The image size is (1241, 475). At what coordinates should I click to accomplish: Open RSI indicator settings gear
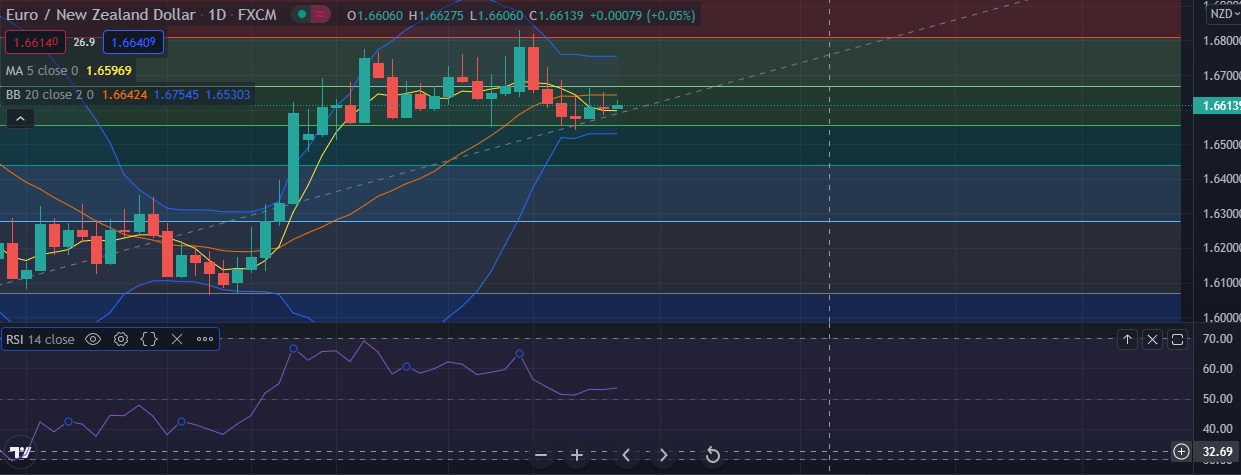point(121,339)
